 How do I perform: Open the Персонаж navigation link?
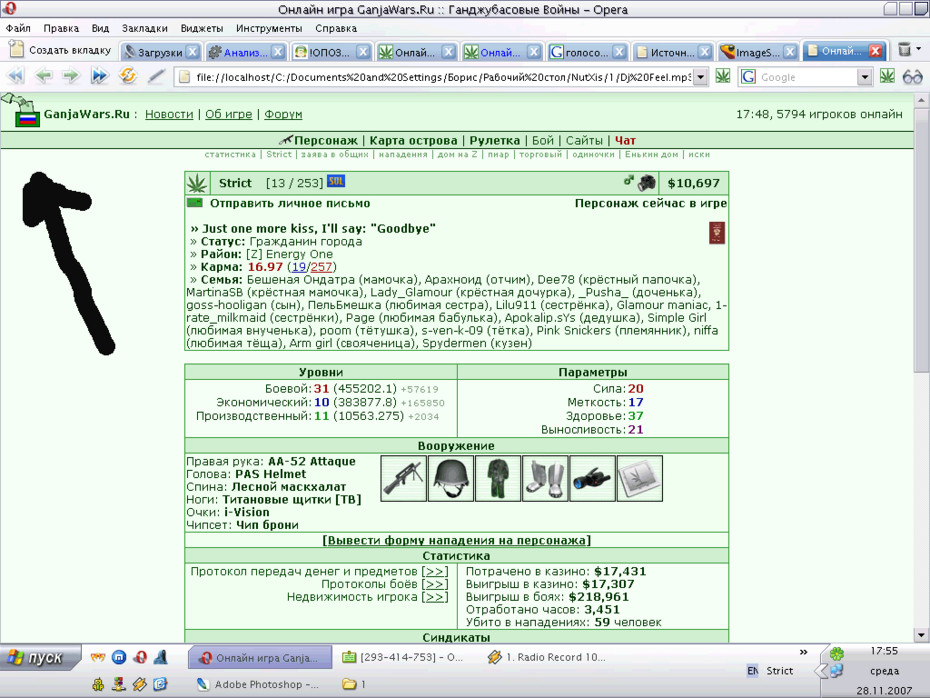tap(326, 141)
